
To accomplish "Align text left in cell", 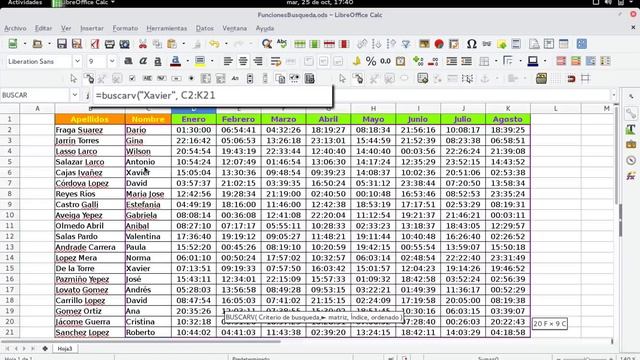I will coord(228,61).
